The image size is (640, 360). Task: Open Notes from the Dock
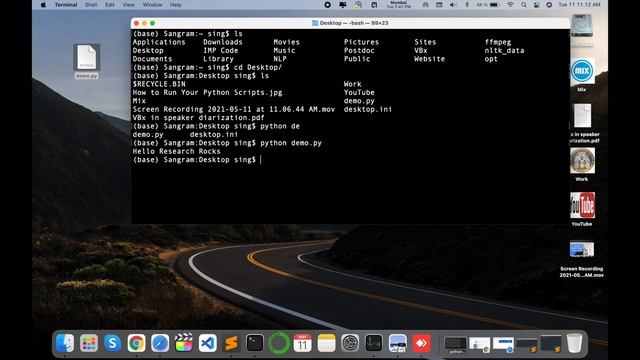coord(326,343)
